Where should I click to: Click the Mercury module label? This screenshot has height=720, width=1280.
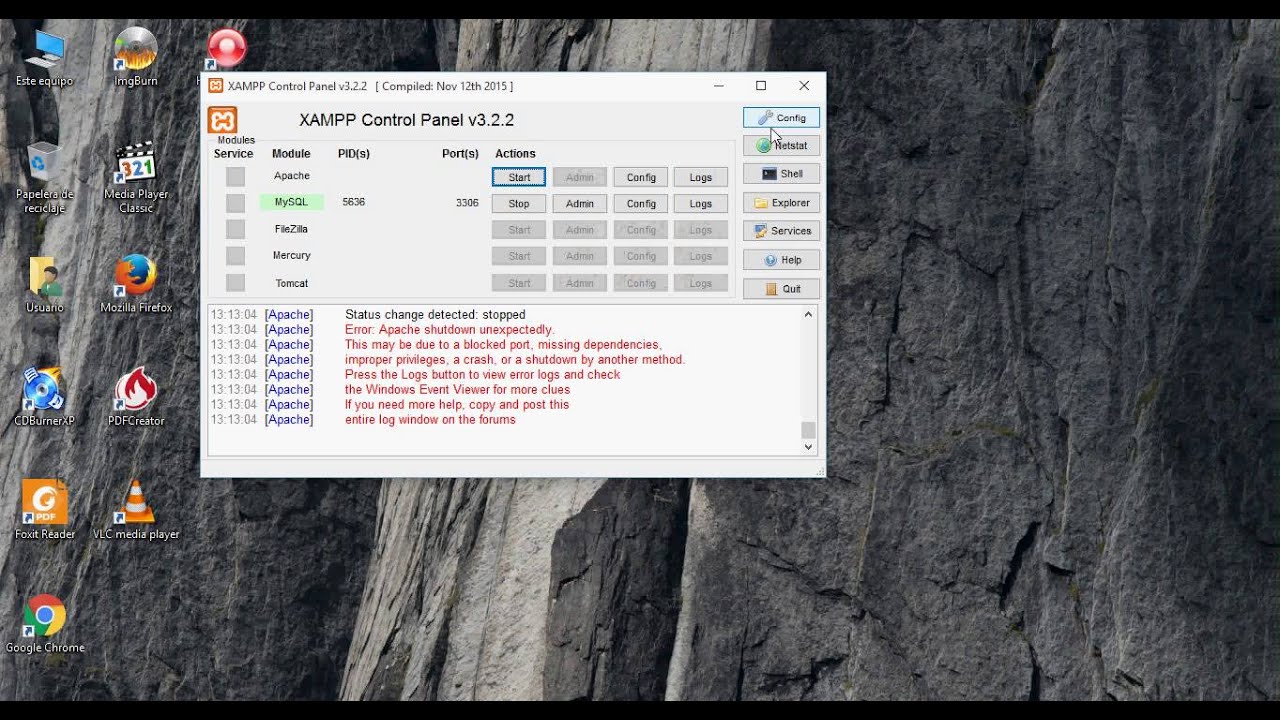(291, 256)
